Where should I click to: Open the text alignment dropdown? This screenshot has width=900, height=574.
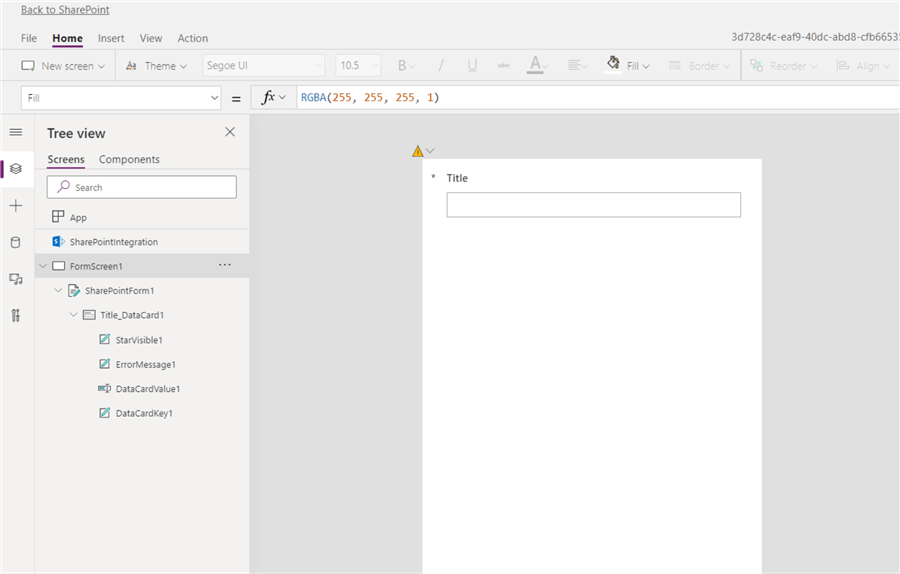pyautogui.click(x=577, y=65)
